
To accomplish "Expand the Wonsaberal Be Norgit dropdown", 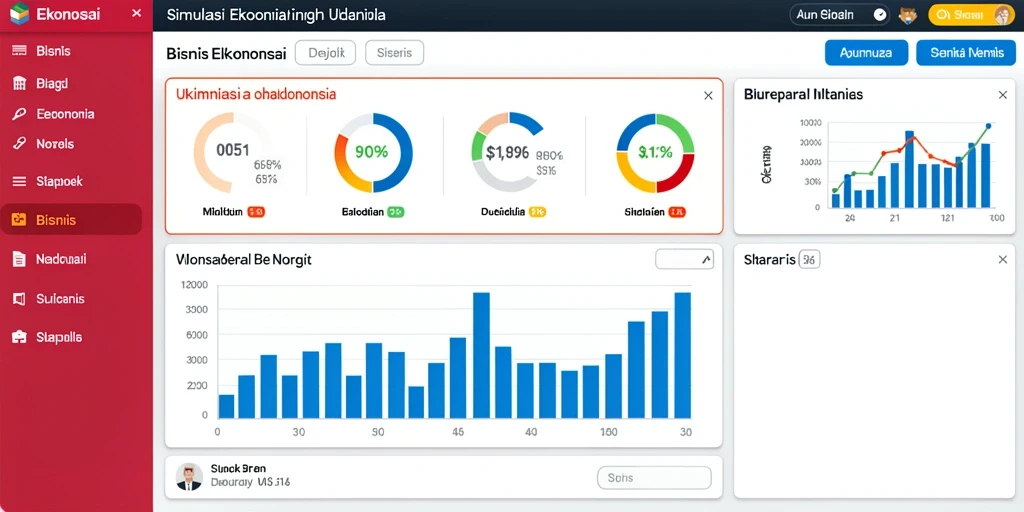I will point(684,259).
